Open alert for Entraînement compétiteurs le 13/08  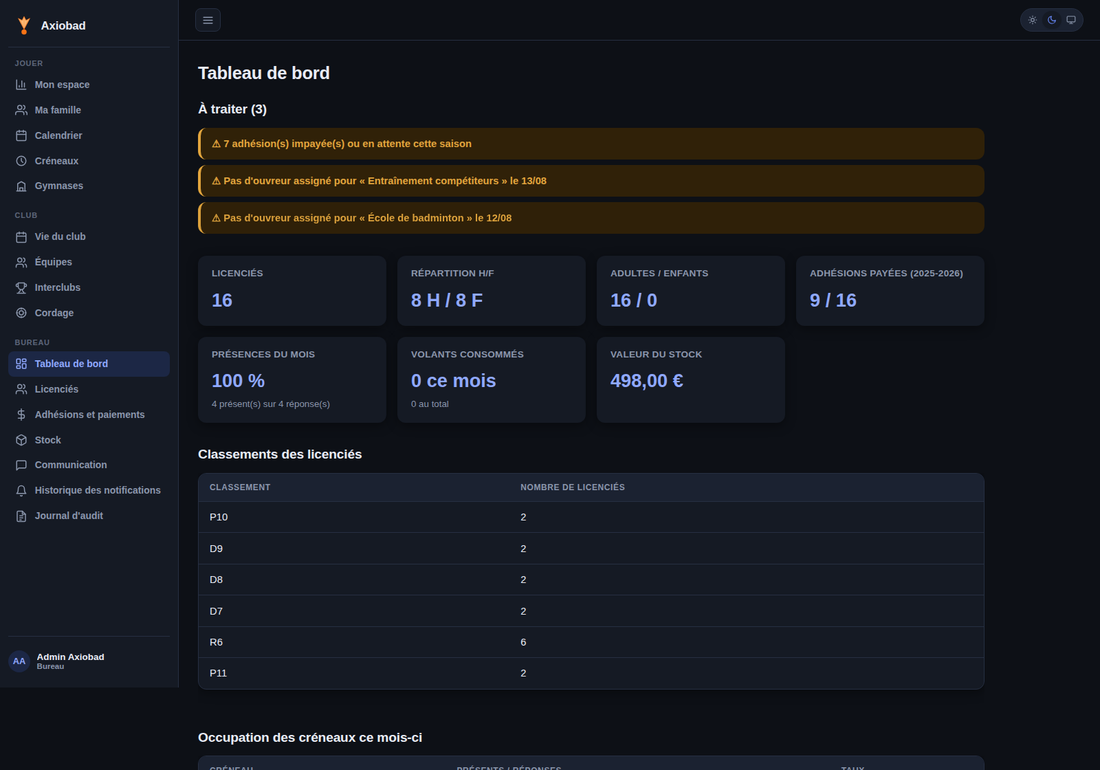(x=591, y=181)
